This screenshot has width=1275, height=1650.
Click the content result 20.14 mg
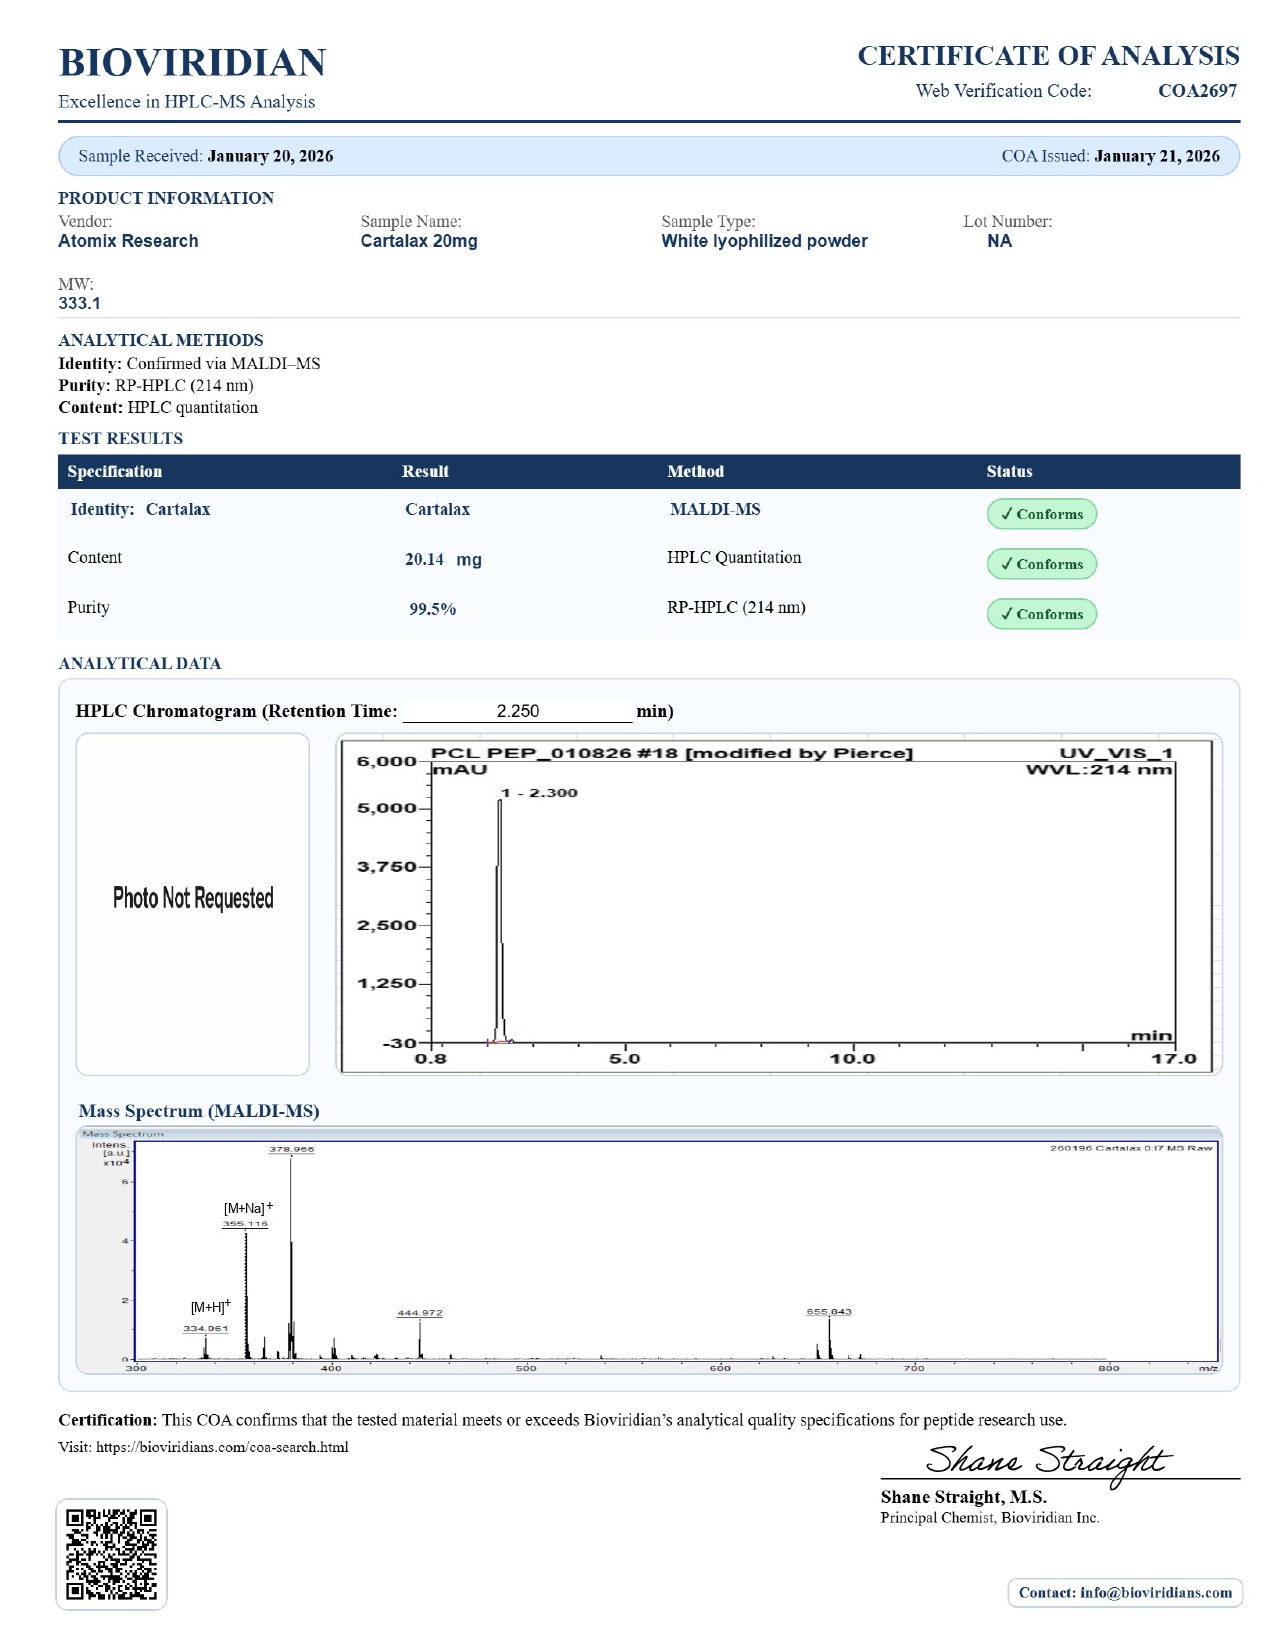tap(443, 560)
